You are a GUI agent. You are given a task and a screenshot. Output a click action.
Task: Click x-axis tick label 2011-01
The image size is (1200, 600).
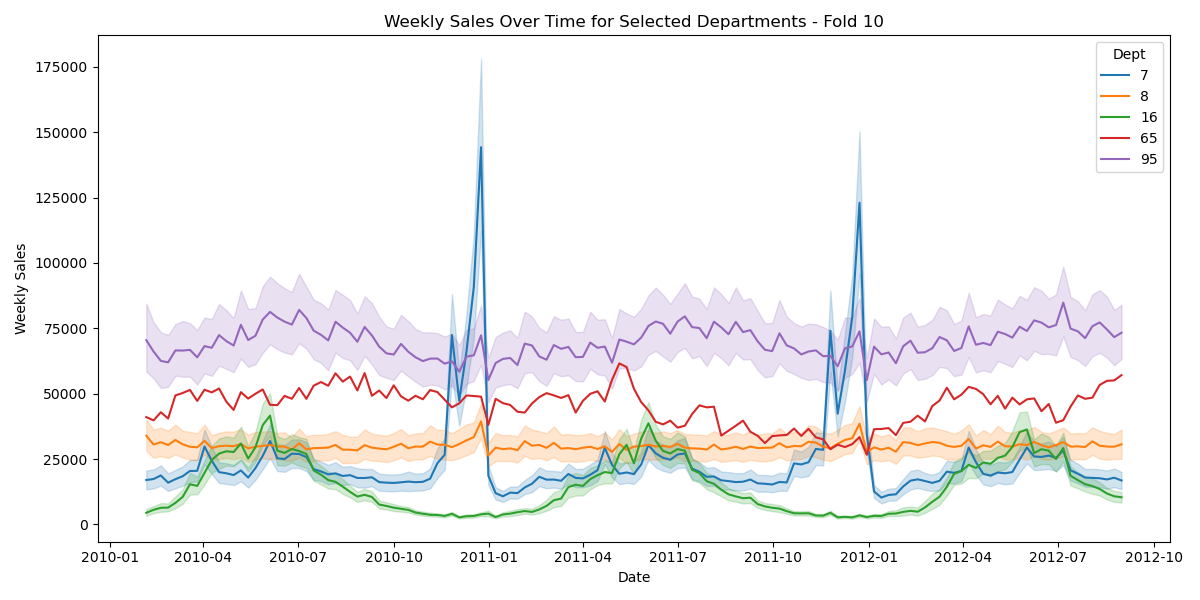point(489,556)
